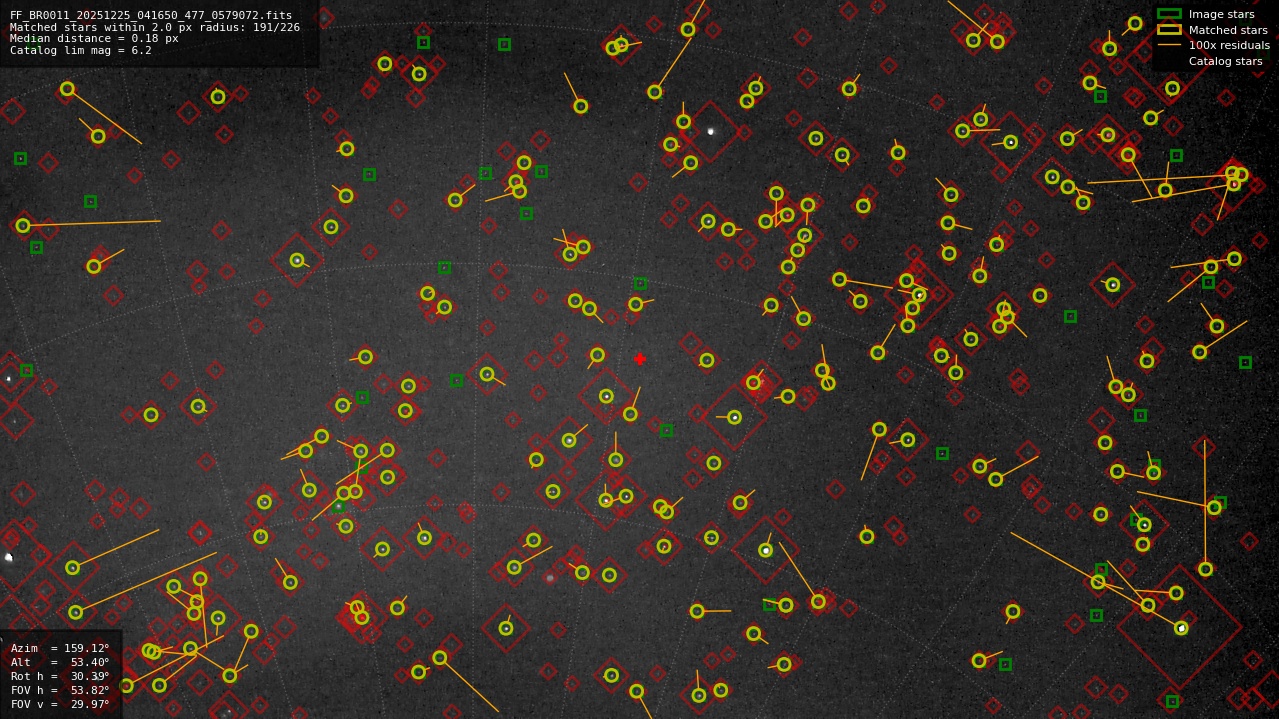This screenshot has height=719, width=1279.
Task: Select the 'FOV v = 29.97°' line
Action: point(60,704)
